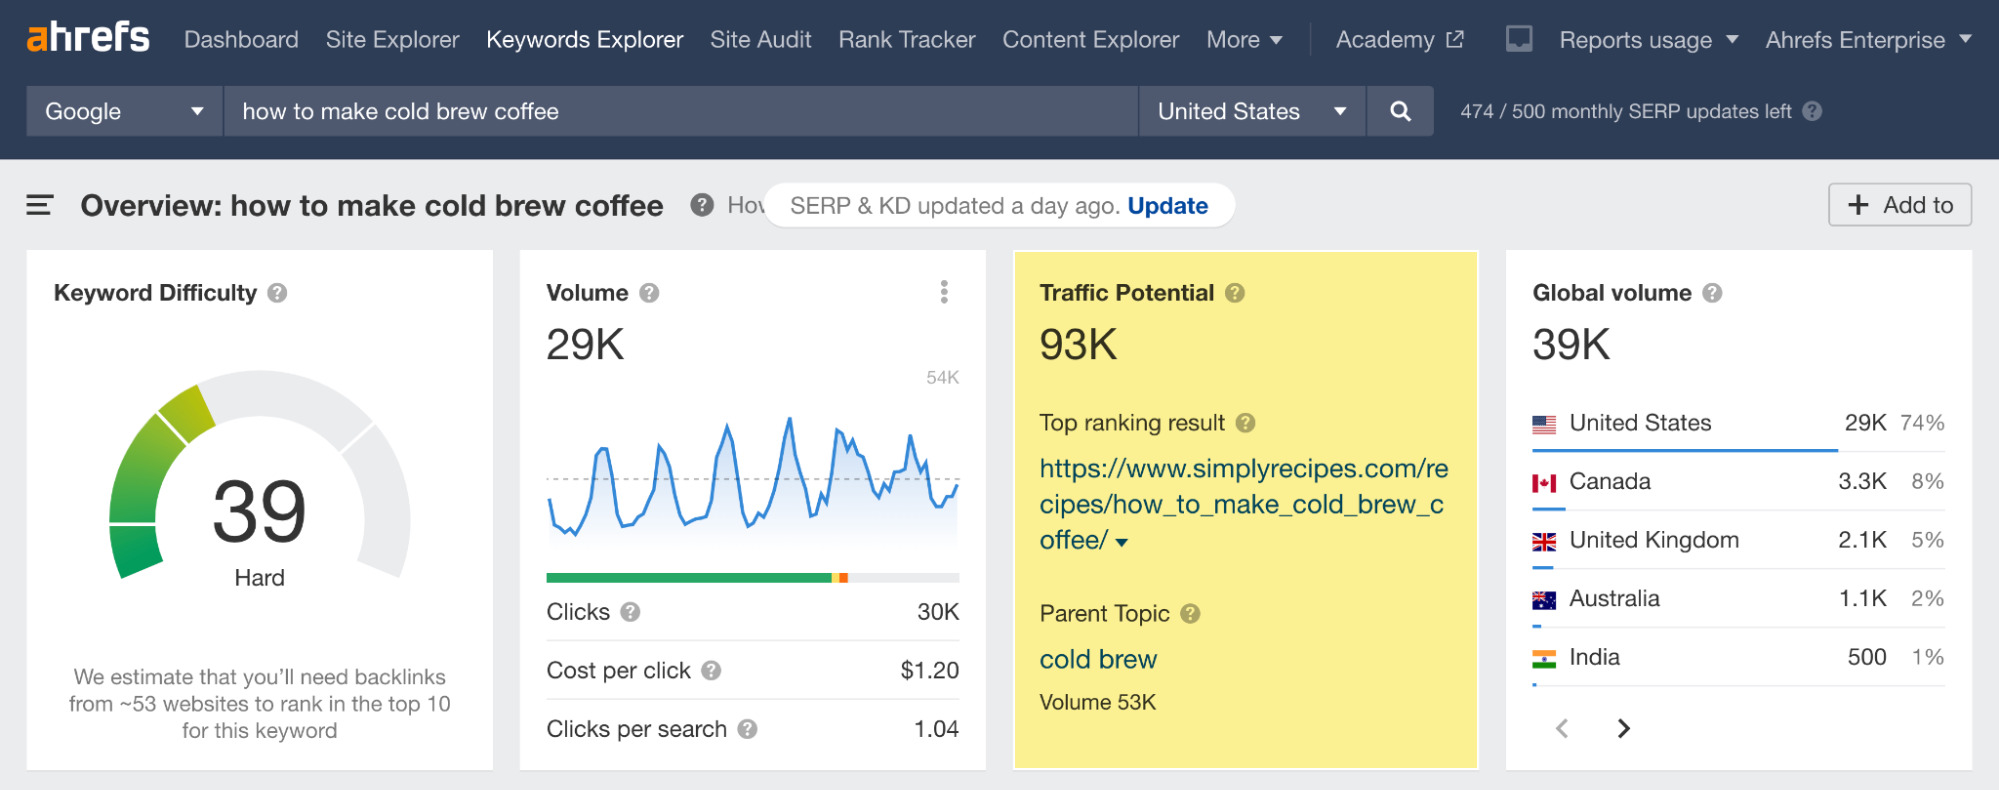Screen dimensions: 1999x790
Task: Click the United States 29K volume value
Action: click(x=1865, y=423)
